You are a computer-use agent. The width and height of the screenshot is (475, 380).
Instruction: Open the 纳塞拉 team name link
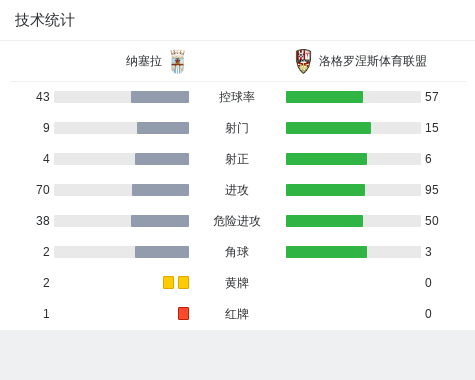144,61
